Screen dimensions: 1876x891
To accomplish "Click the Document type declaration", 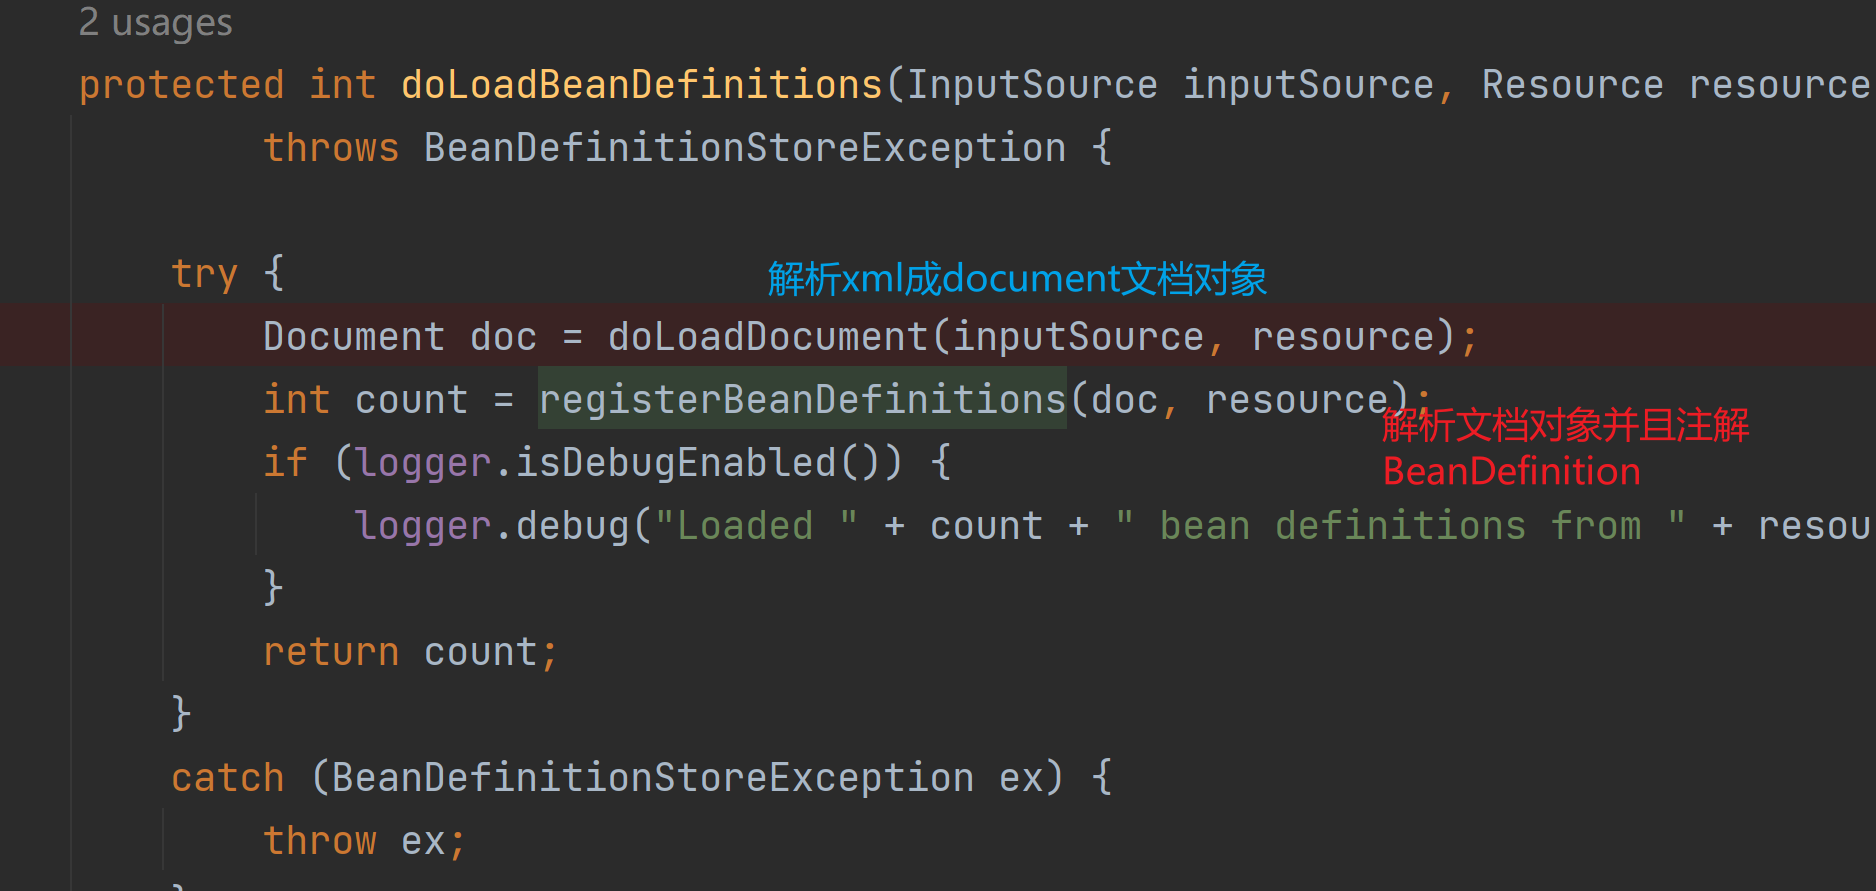I will 353,337.
